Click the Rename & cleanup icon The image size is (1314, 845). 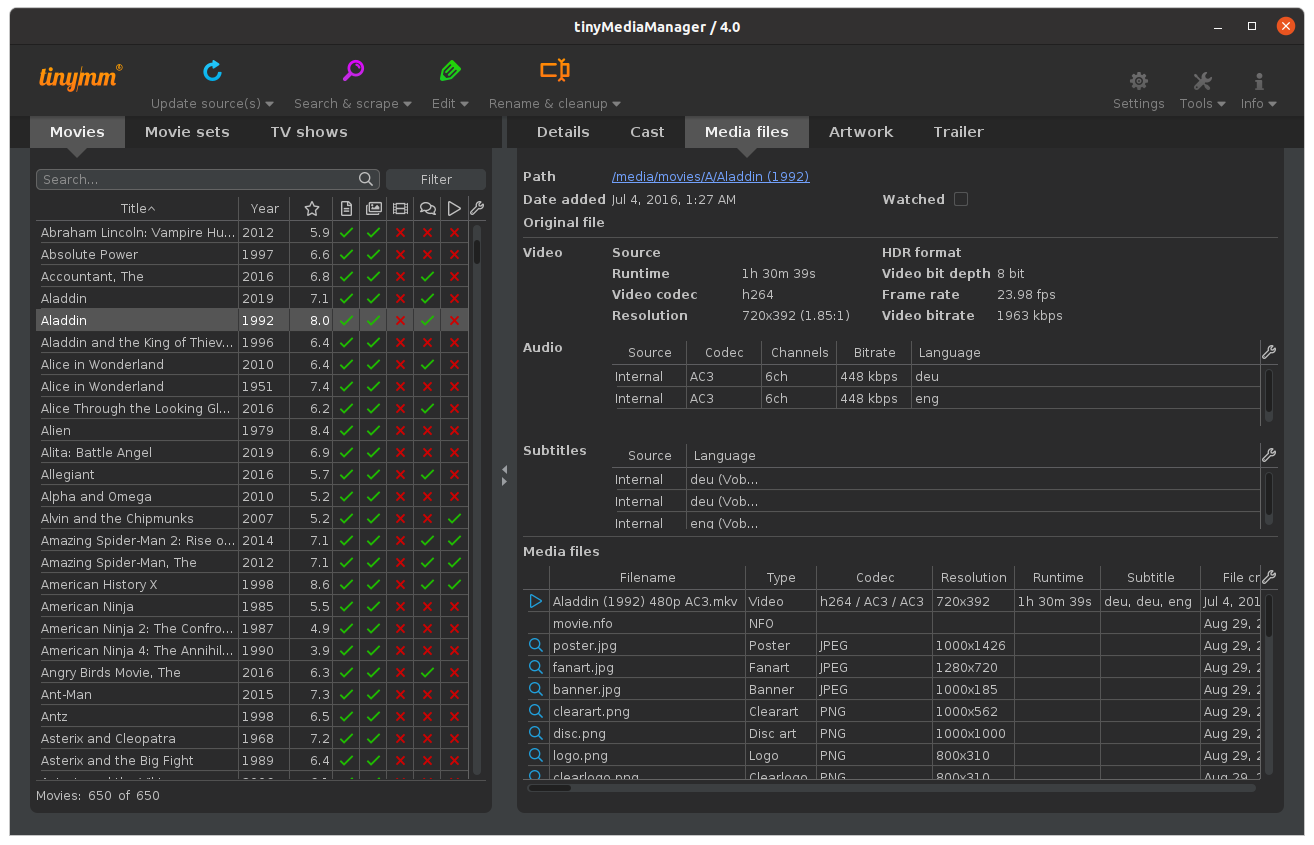(x=554, y=71)
